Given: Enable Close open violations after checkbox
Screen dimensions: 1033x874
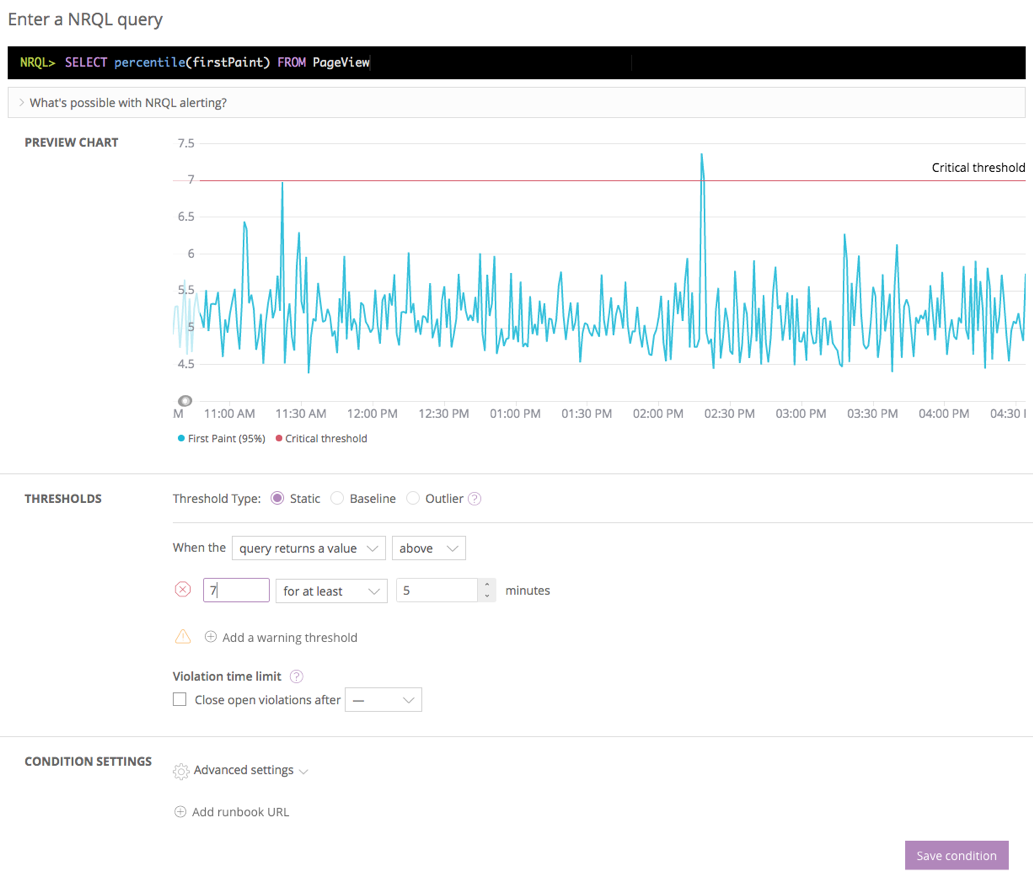Looking at the screenshot, I should 180,699.
